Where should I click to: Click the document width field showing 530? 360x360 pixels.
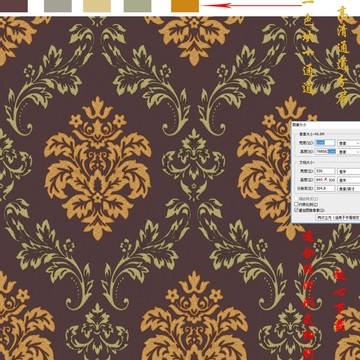point(325,171)
